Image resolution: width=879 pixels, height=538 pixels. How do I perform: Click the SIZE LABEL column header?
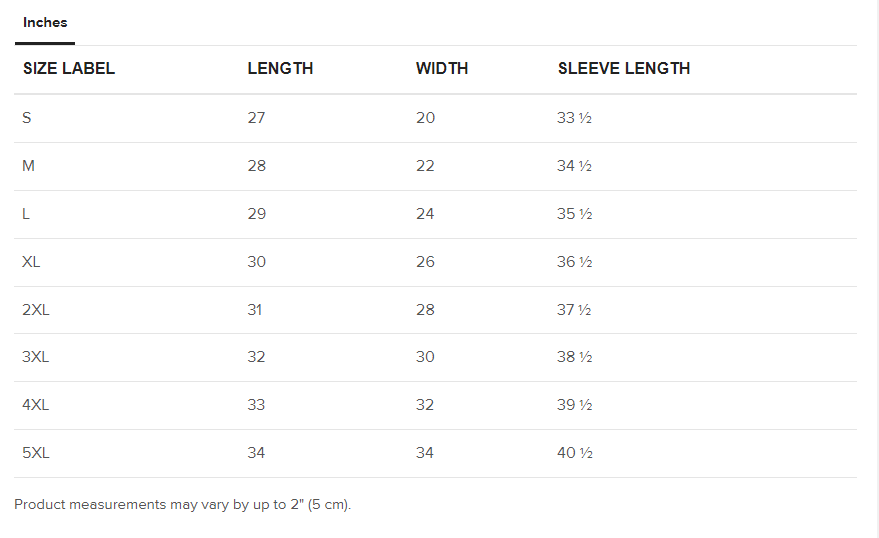(69, 69)
